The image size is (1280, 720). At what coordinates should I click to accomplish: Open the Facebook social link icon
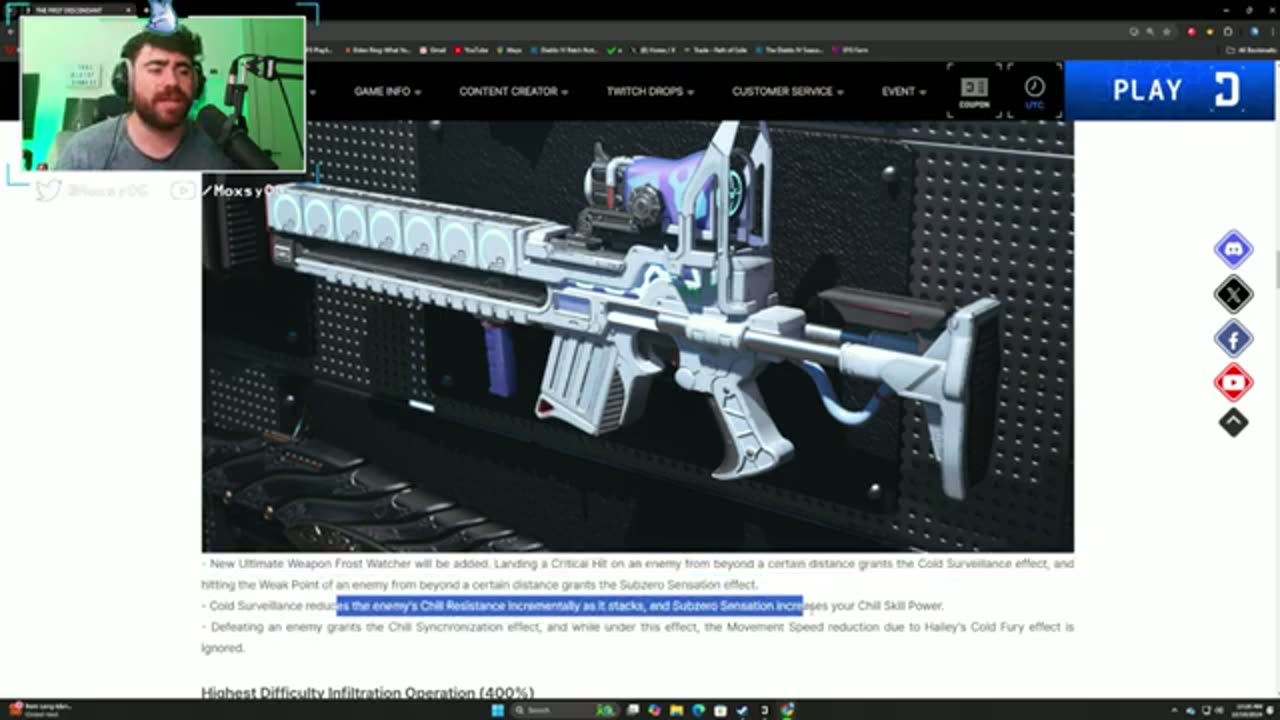click(x=1233, y=339)
